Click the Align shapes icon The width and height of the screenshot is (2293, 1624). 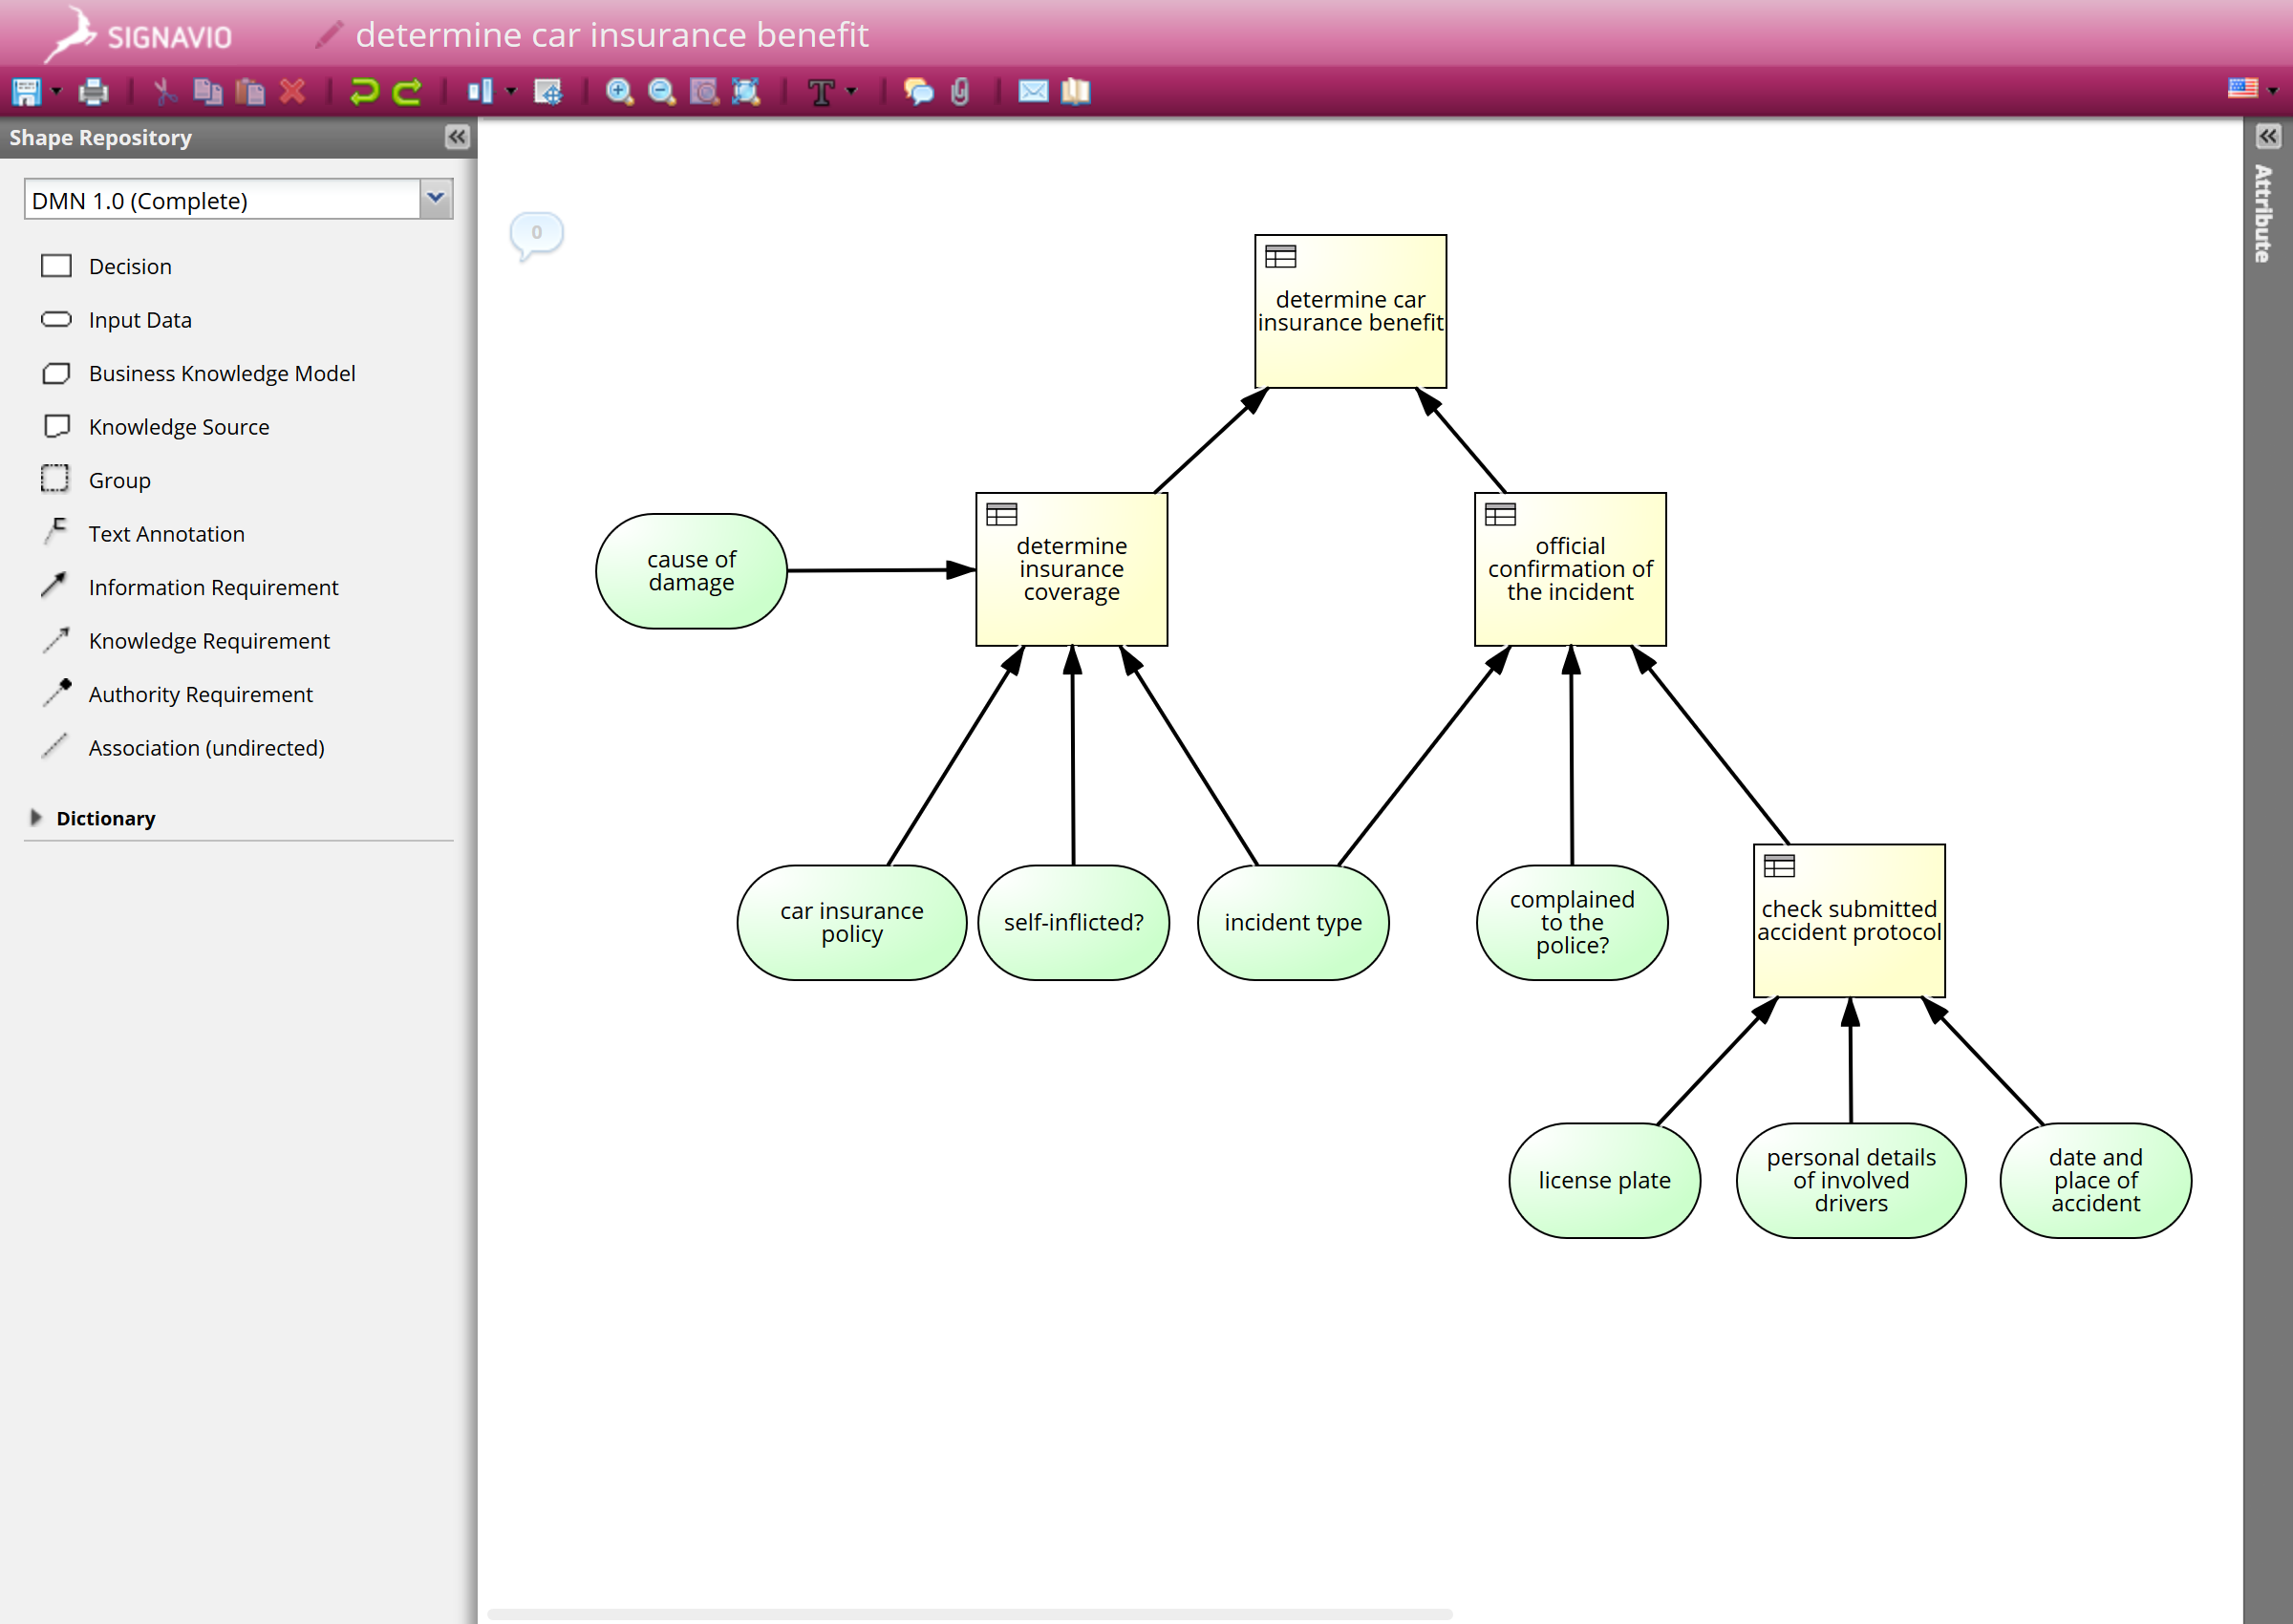click(480, 92)
